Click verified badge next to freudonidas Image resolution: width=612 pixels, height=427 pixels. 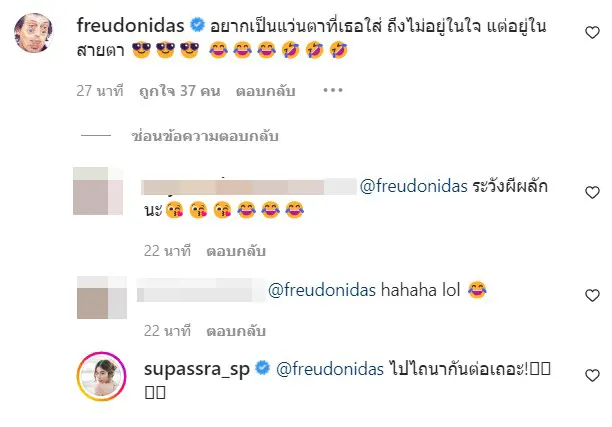click(197, 25)
